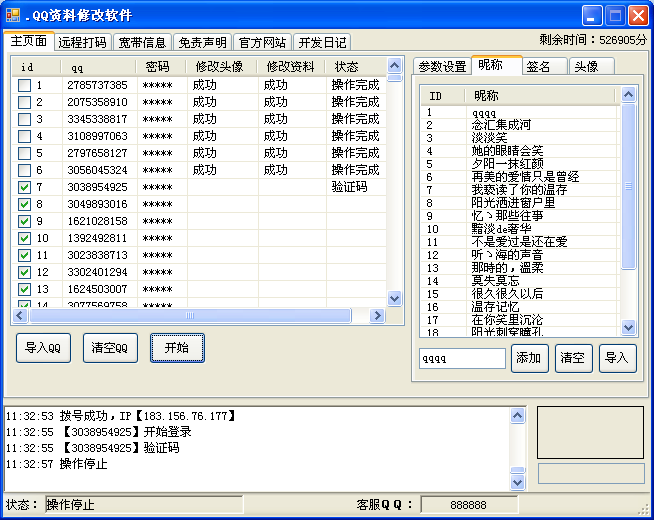
Task: Click the account table's scroll down arrow
Action: click(x=394, y=298)
